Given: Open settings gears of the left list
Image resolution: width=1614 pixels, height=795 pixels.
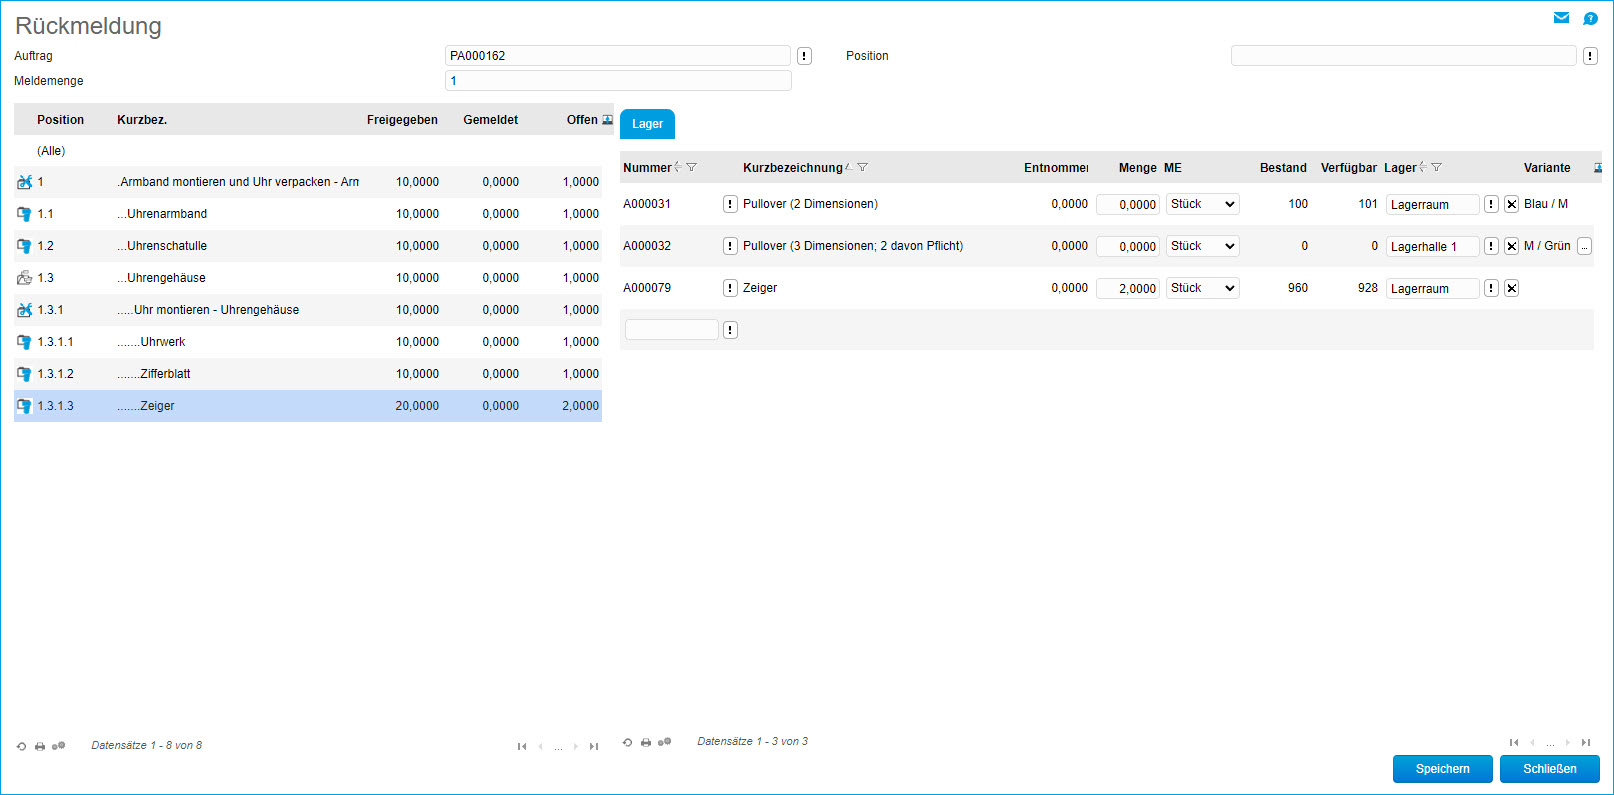Looking at the screenshot, I should pos(59,746).
